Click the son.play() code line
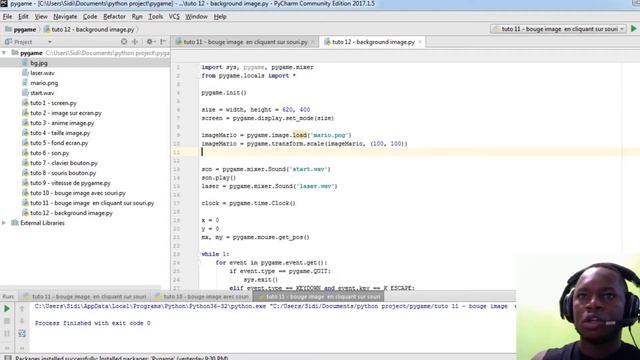This screenshot has width=640, height=360. click(x=218, y=178)
